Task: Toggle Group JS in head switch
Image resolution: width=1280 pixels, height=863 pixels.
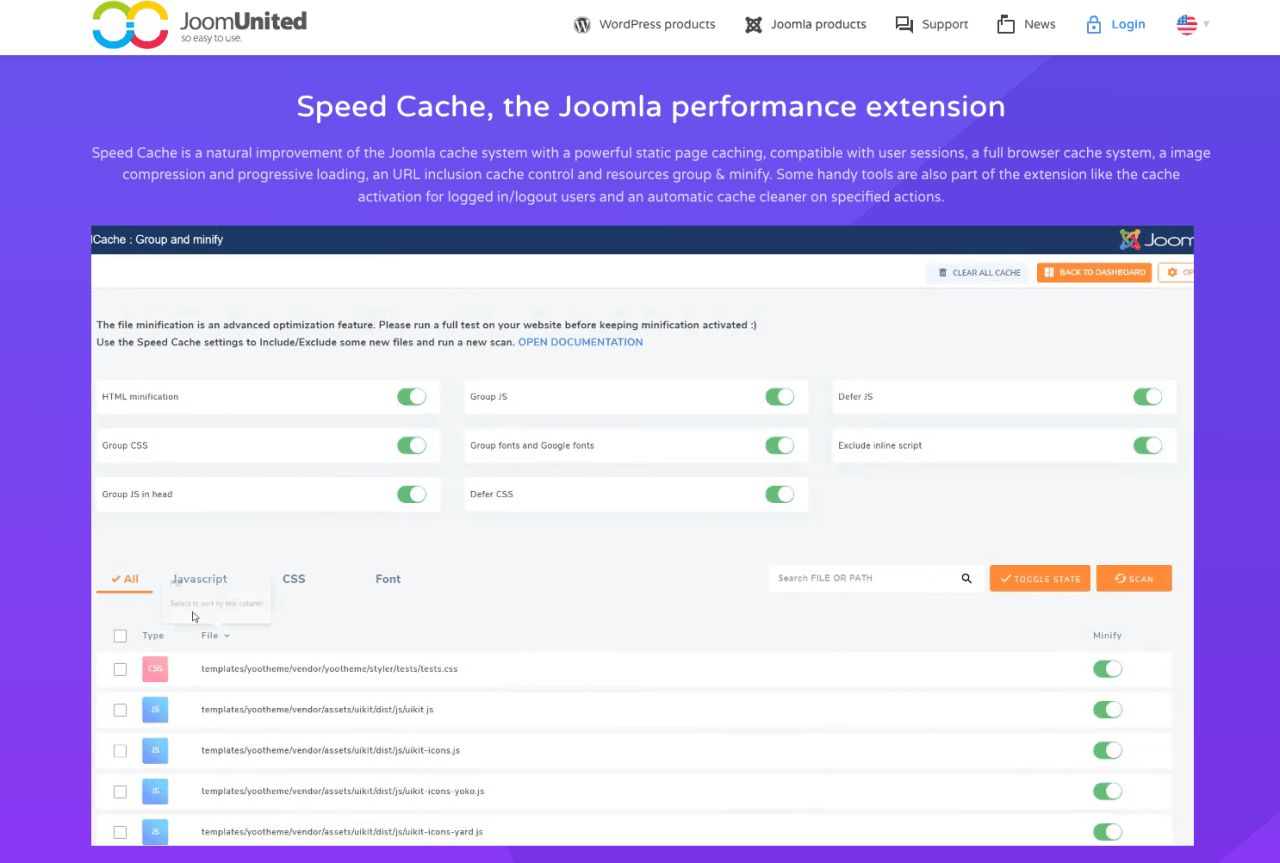Action: (x=412, y=494)
